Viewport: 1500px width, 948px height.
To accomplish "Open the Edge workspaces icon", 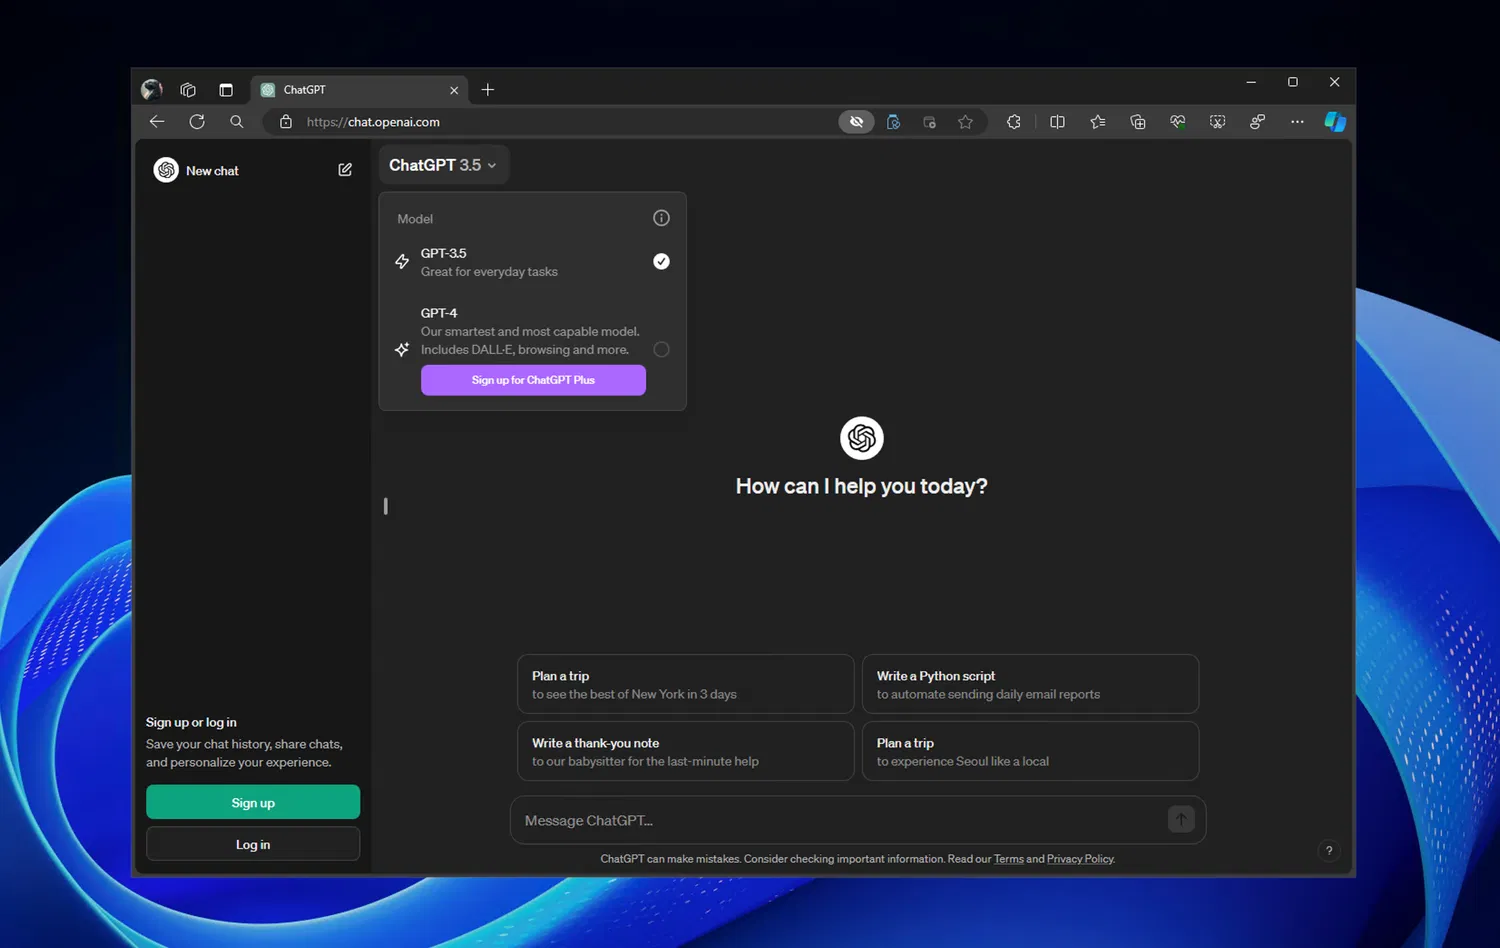I will (x=188, y=90).
